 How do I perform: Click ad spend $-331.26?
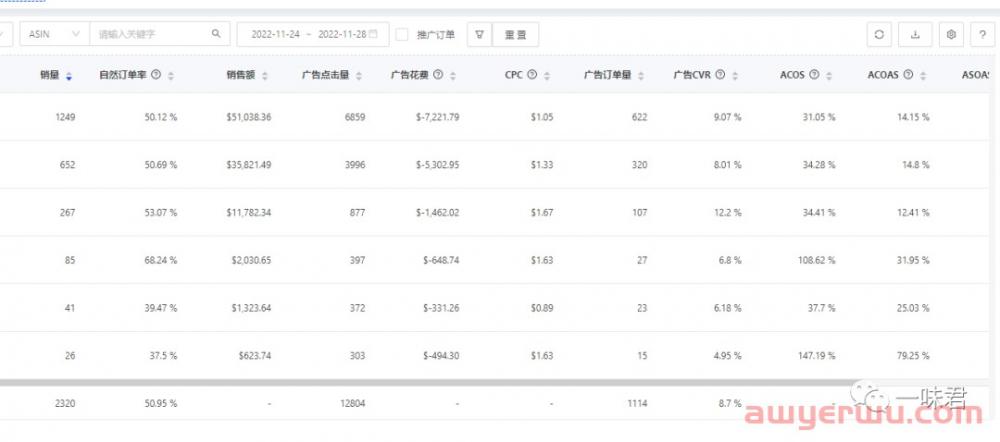pyautogui.click(x=441, y=308)
